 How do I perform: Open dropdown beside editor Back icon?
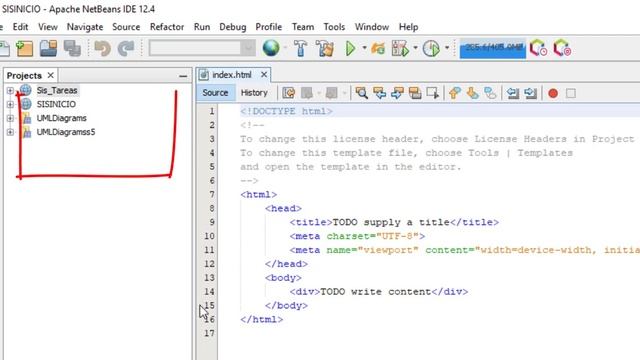click(319, 93)
